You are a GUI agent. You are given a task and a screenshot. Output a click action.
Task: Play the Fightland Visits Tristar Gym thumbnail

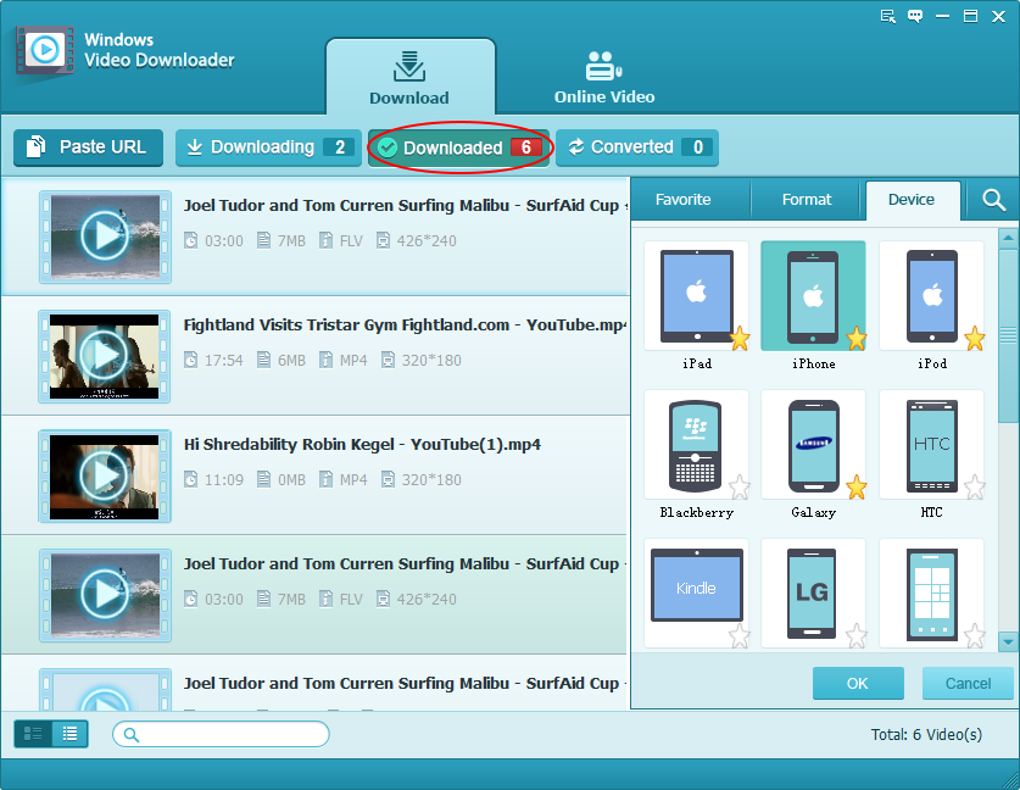click(x=105, y=356)
